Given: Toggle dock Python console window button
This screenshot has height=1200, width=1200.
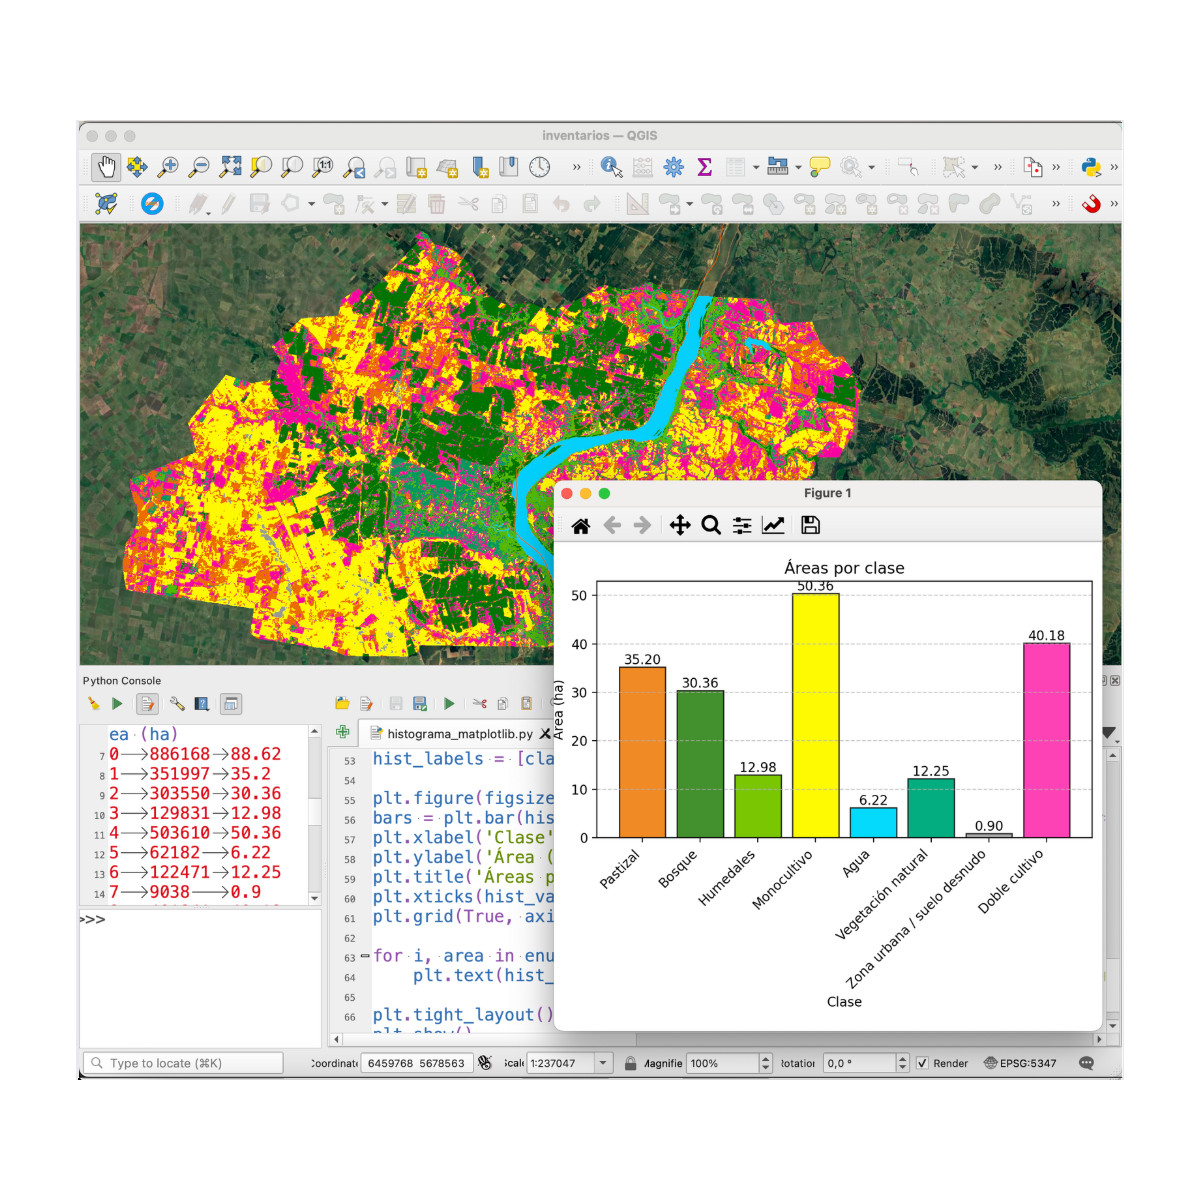Looking at the screenshot, I should [x=231, y=704].
